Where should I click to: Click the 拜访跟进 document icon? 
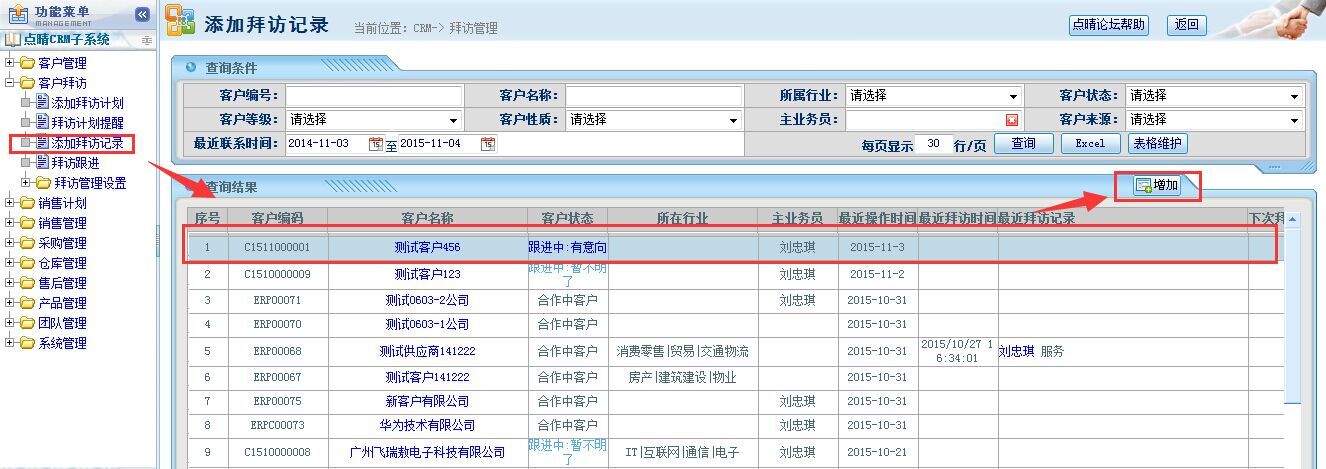pyautogui.click(x=42, y=162)
